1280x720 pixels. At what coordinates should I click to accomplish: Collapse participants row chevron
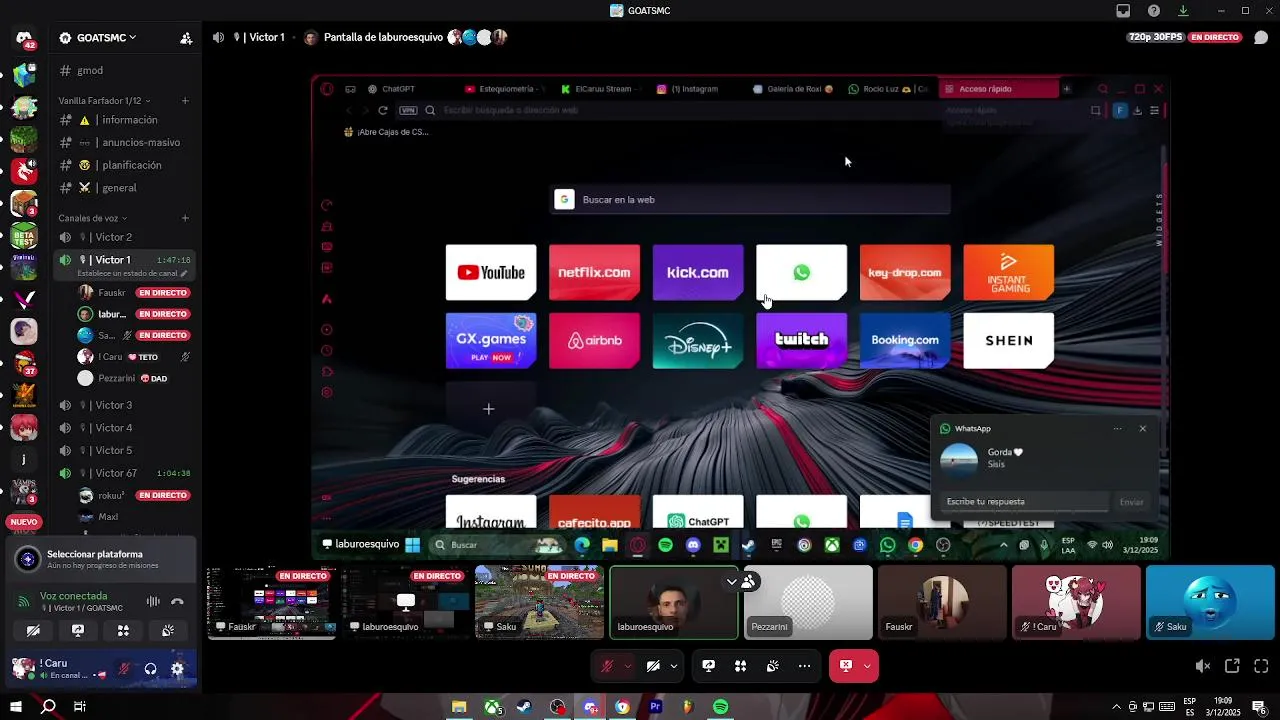click(x=732, y=581)
